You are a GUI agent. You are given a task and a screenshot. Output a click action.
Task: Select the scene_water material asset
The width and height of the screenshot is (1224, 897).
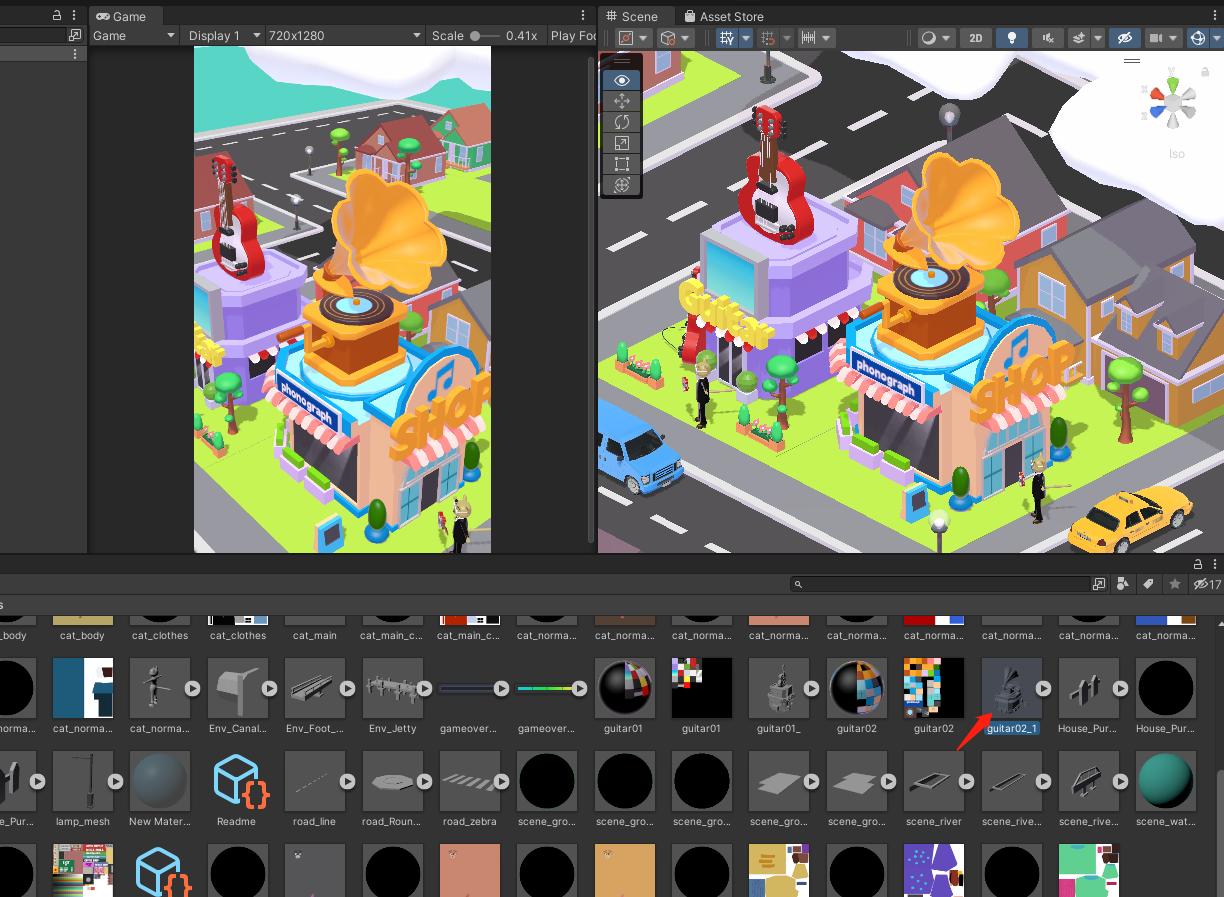1165,782
